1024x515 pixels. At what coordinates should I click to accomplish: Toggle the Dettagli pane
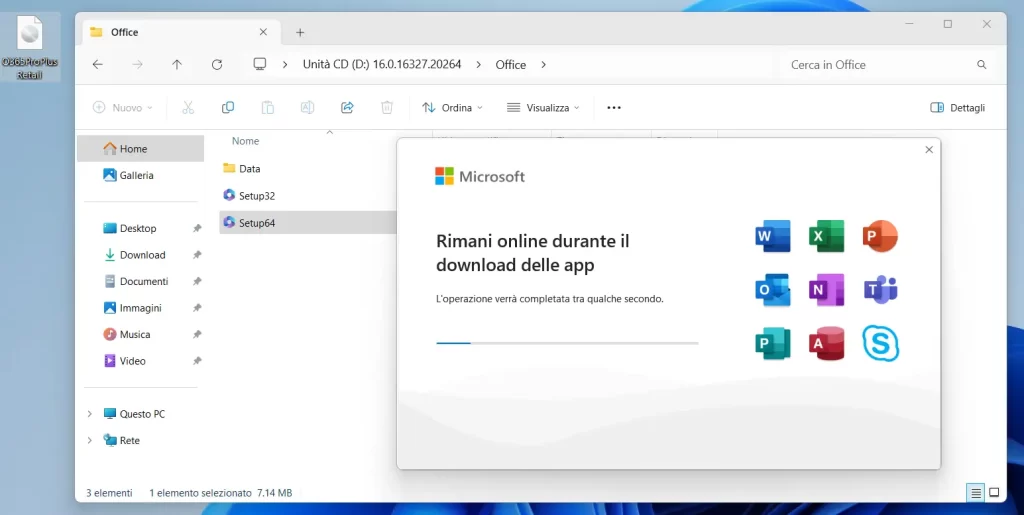click(x=957, y=108)
